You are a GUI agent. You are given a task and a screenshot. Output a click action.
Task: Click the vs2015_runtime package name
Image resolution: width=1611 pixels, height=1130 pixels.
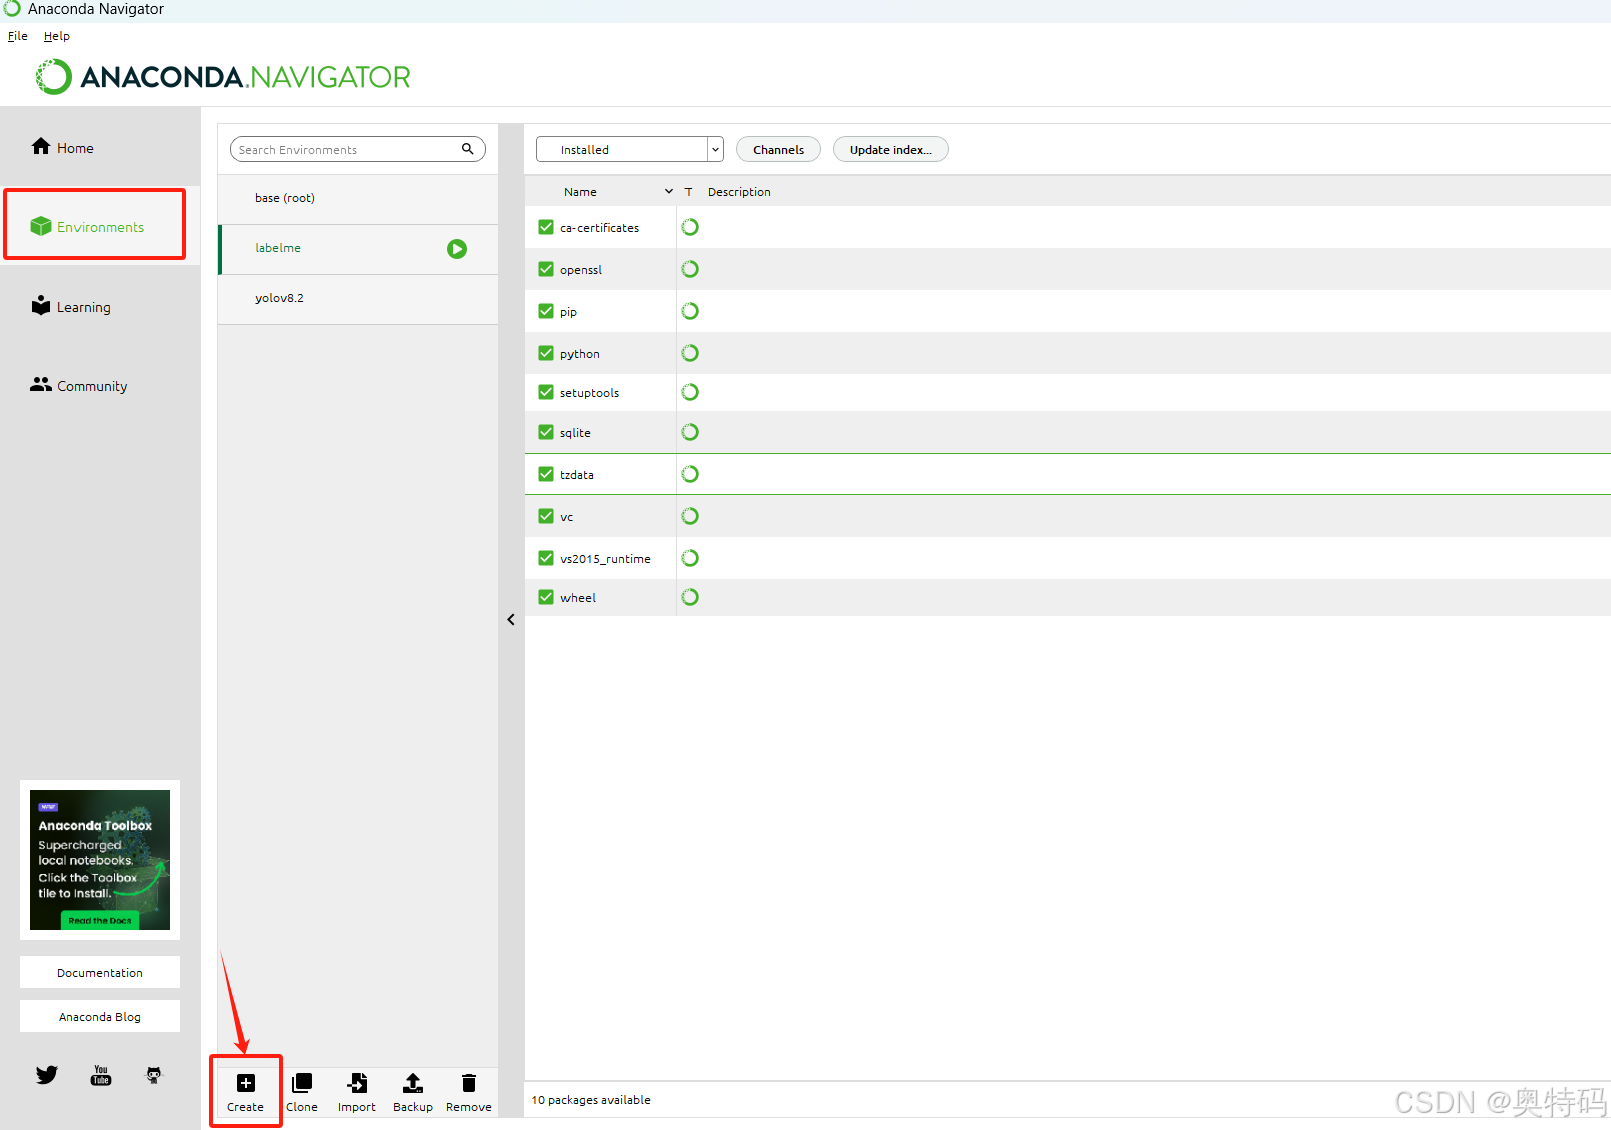point(605,559)
